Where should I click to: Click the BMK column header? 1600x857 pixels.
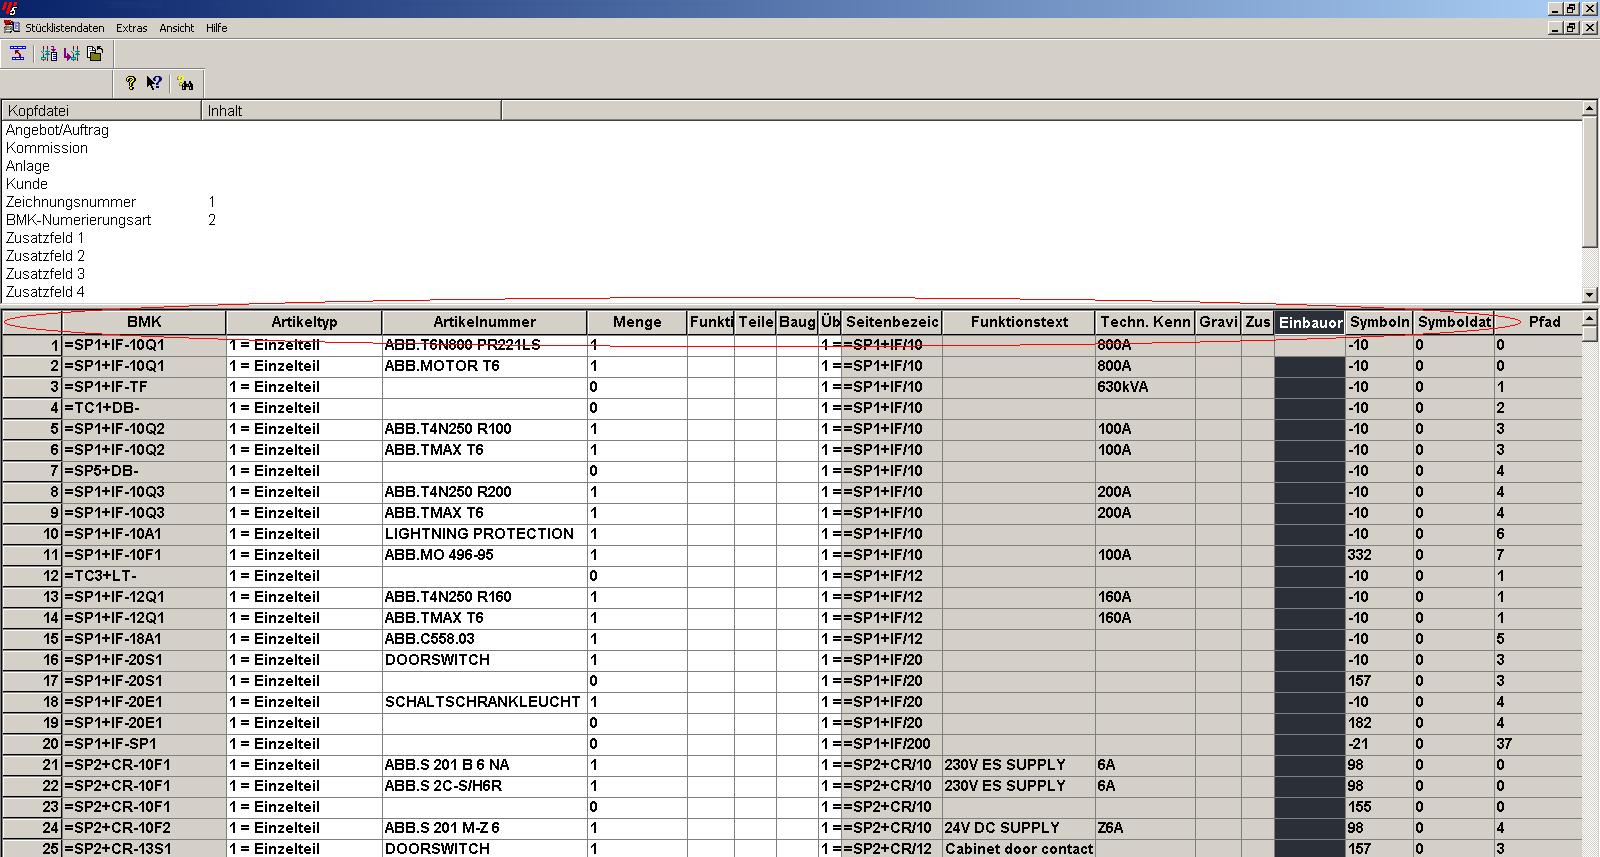tap(144, 322)
